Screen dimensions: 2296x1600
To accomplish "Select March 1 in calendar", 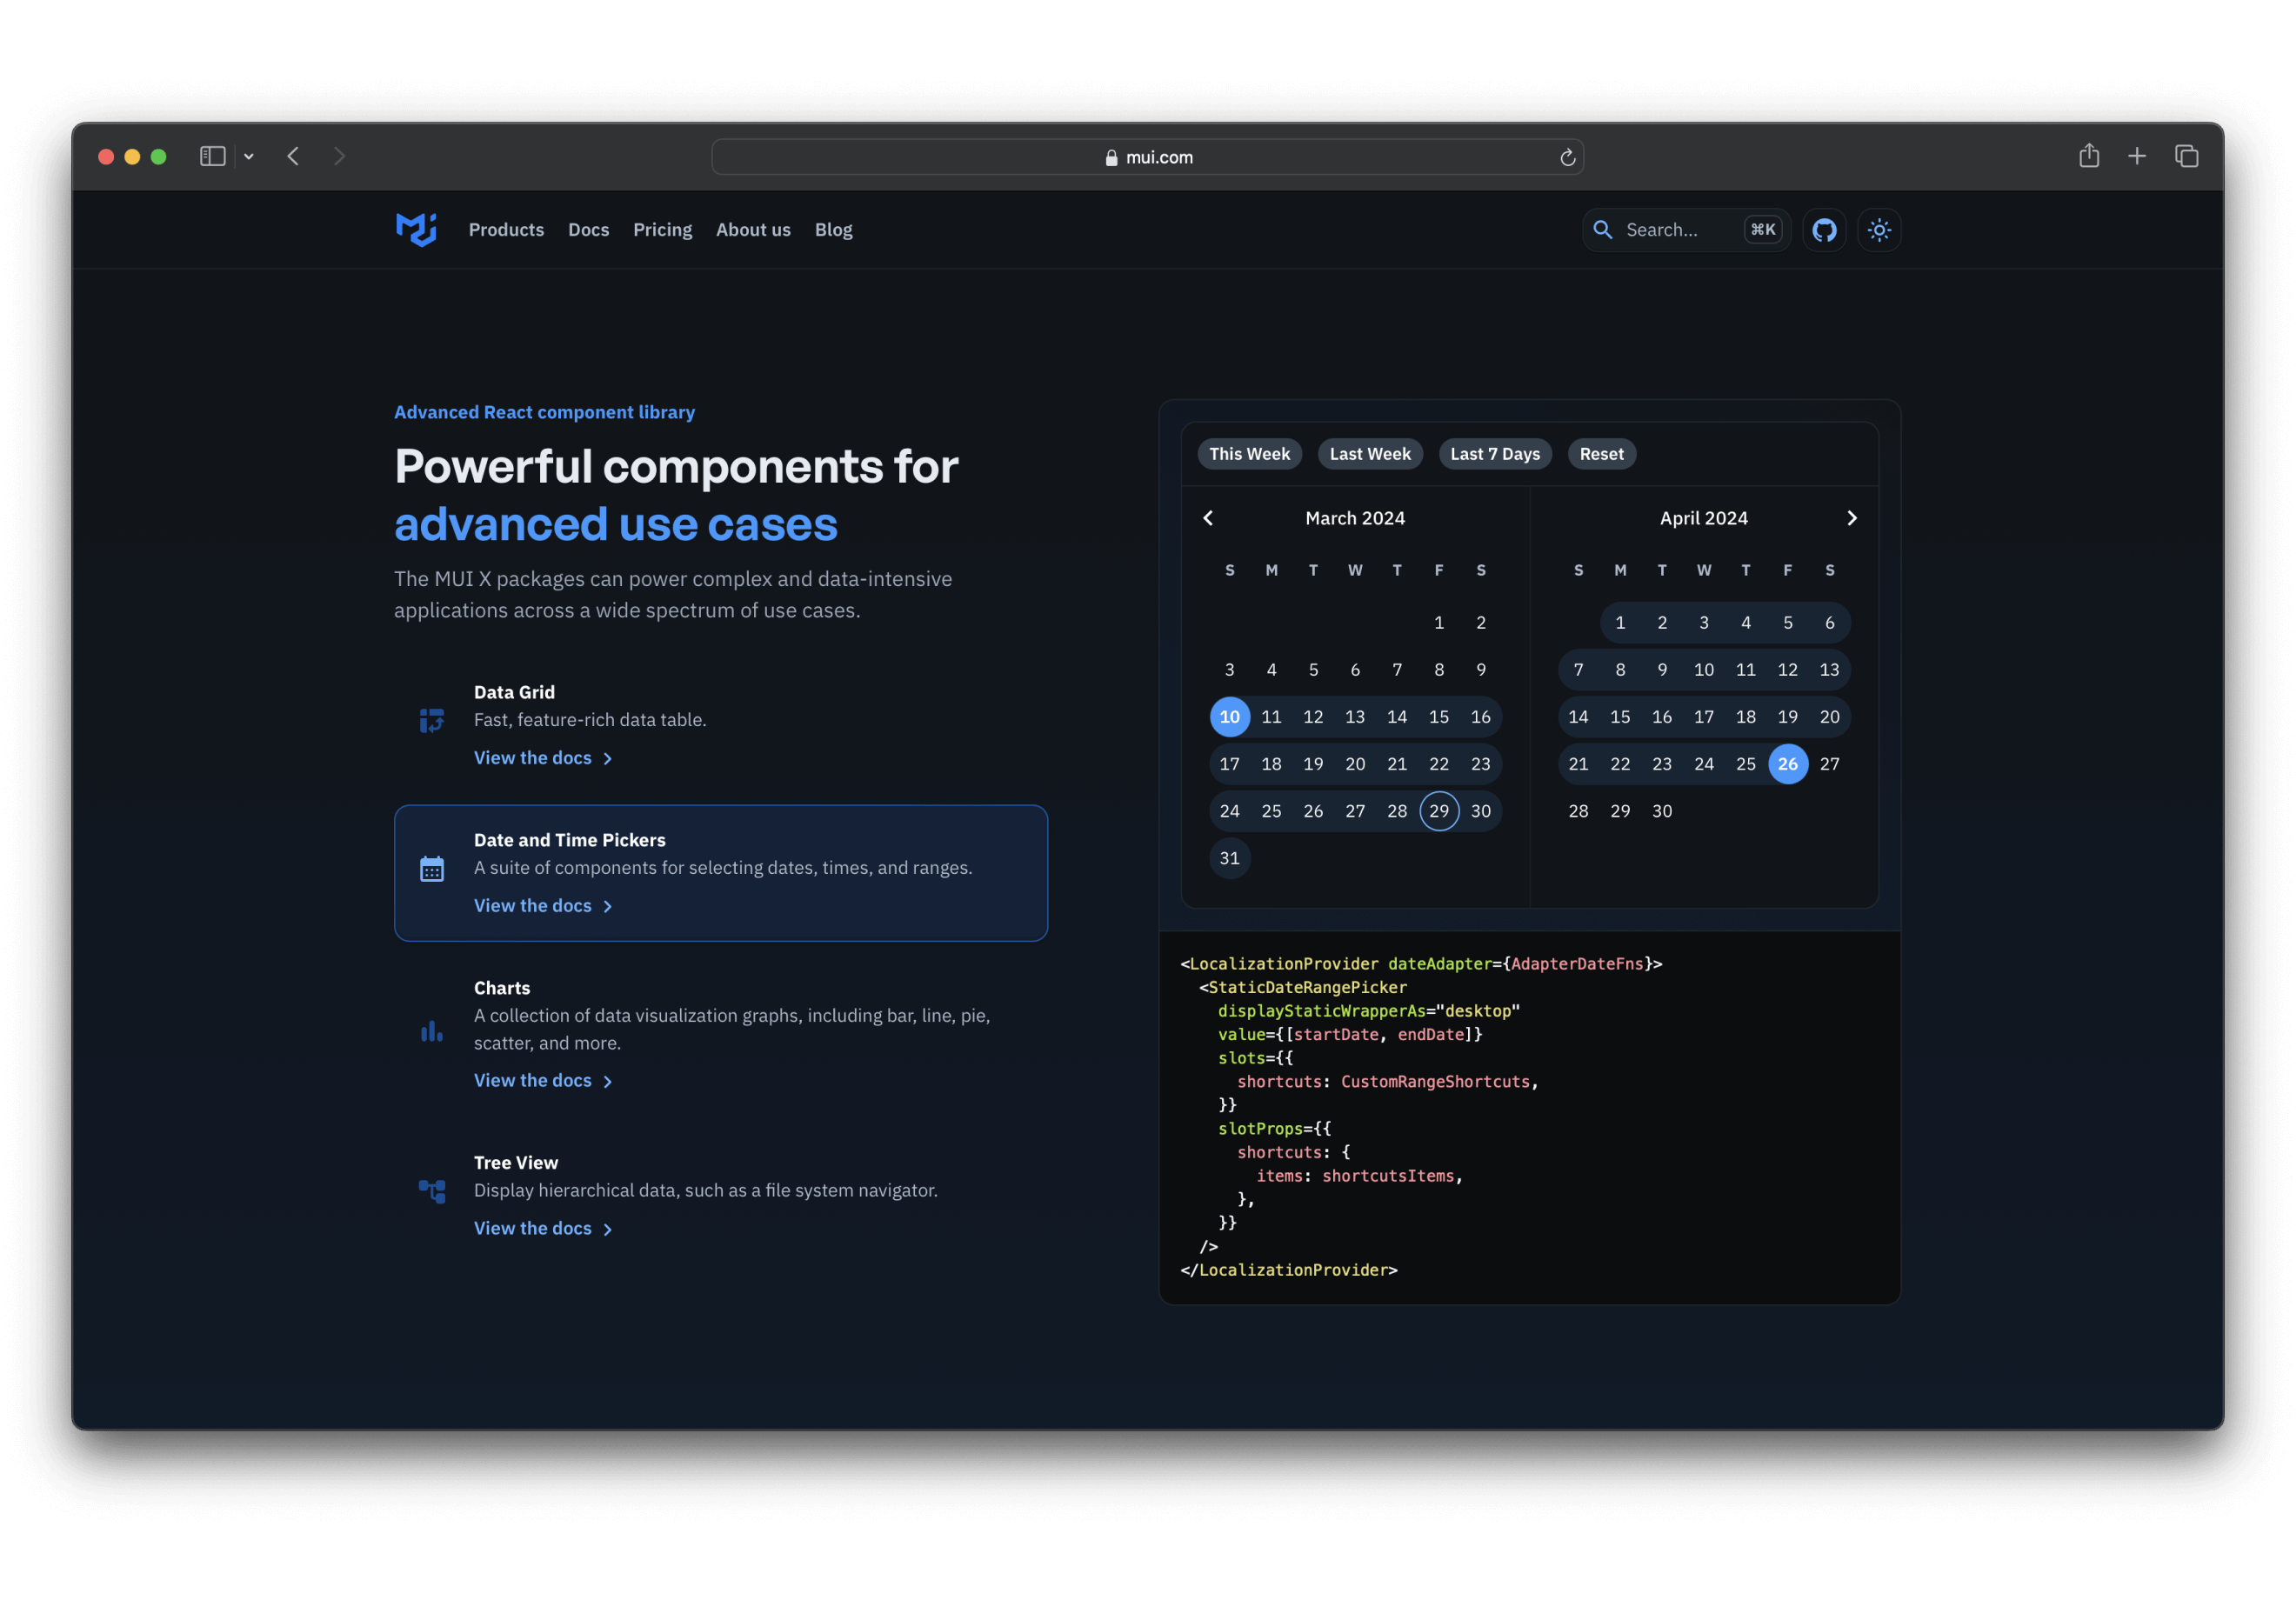I will pos(1439,623).
